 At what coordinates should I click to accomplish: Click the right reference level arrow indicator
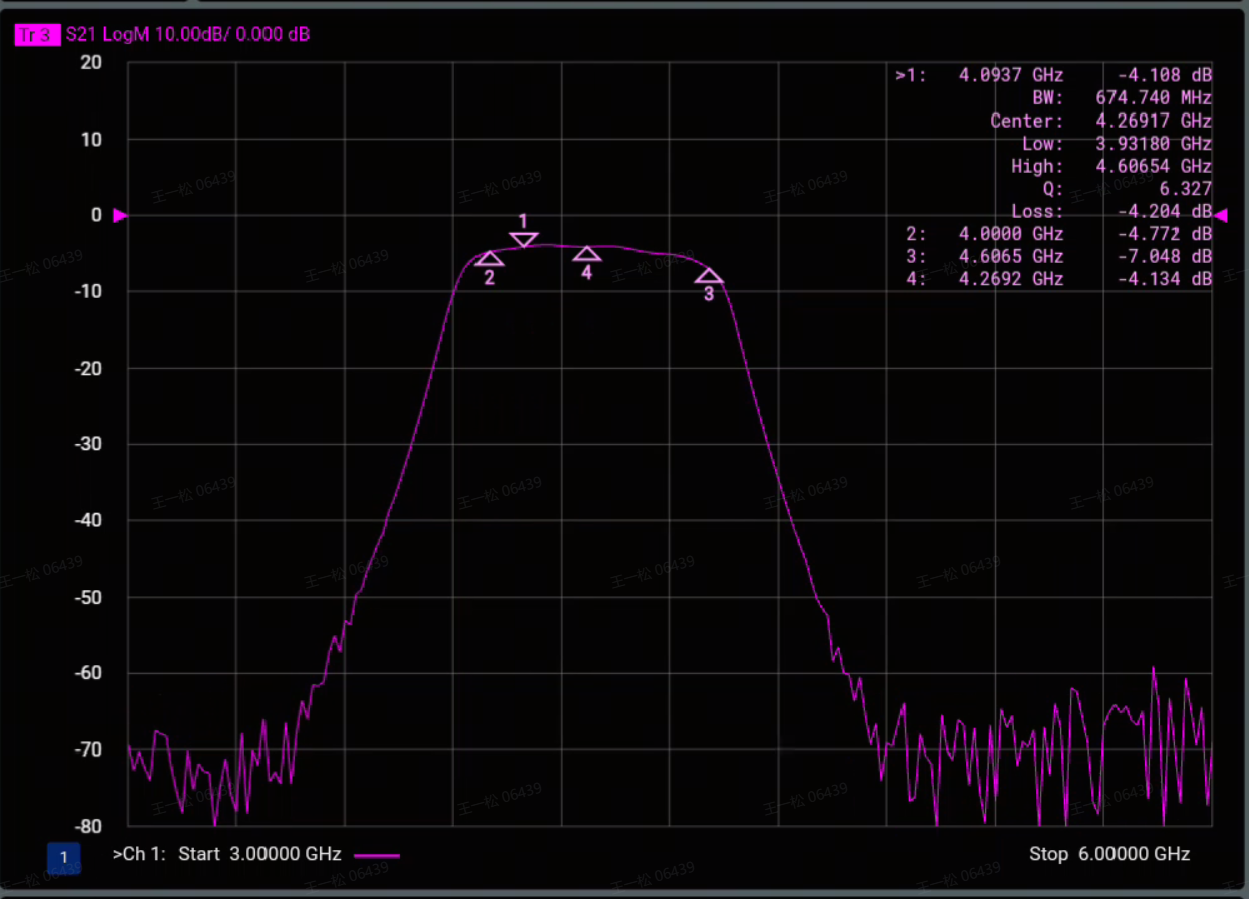click(x=1223, y=215)
